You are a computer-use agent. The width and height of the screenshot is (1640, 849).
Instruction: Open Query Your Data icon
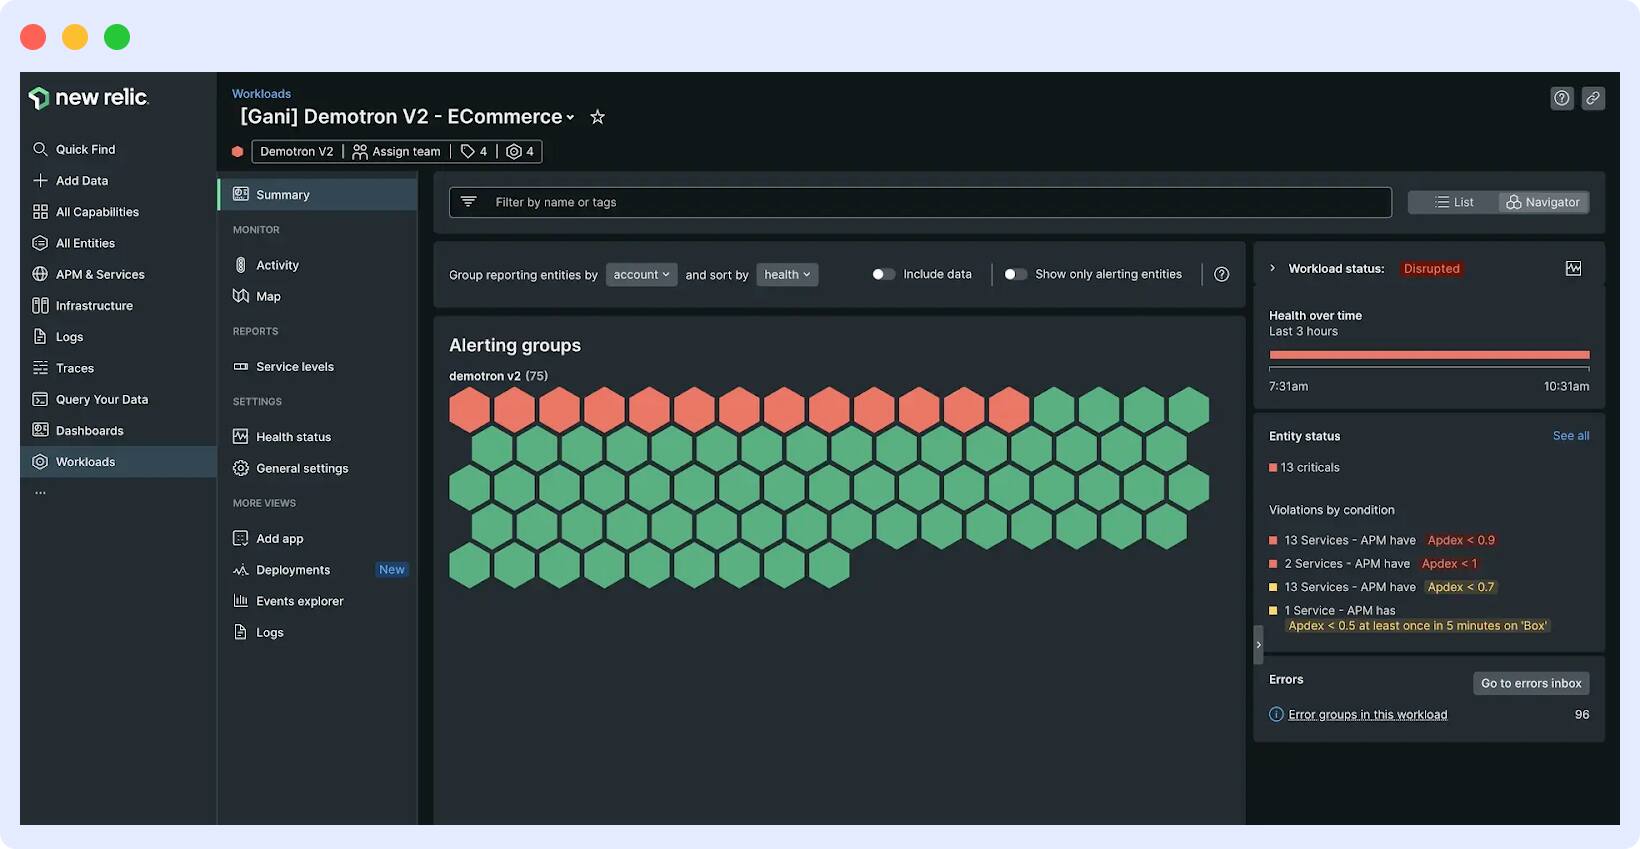(x=40, y=399)
